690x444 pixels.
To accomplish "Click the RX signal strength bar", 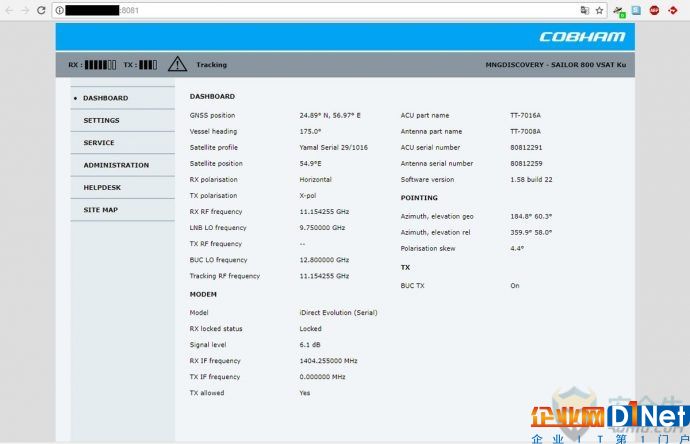I will coord(100,65).
